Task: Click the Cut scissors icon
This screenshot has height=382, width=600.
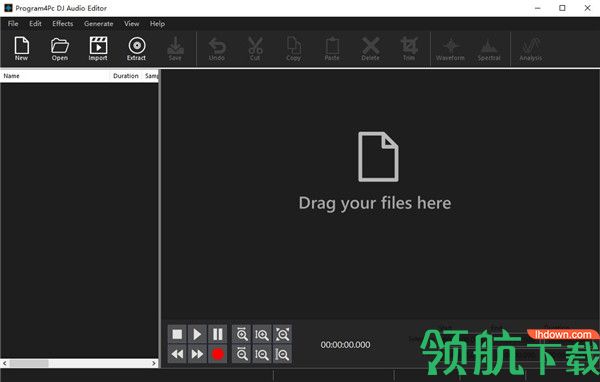Action: tap(255, 48)
